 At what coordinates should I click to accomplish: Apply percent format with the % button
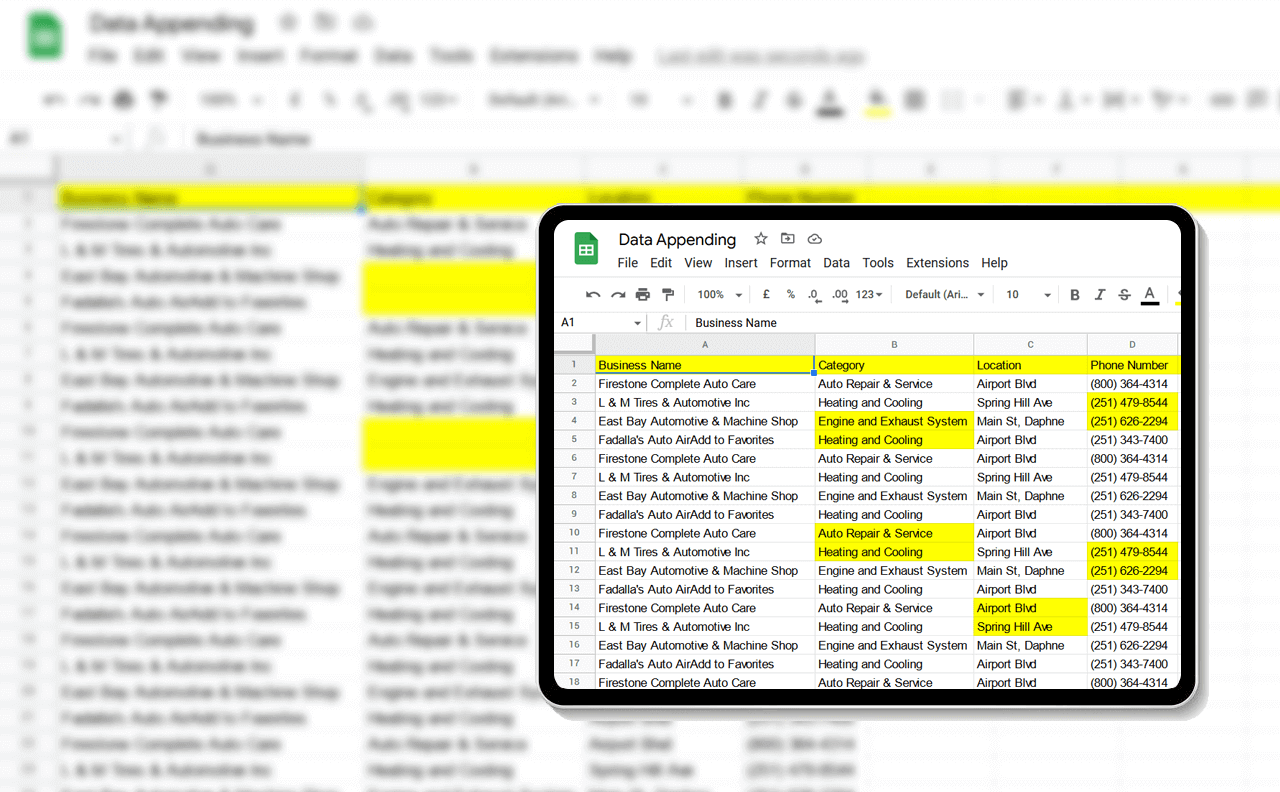[790, 295]
